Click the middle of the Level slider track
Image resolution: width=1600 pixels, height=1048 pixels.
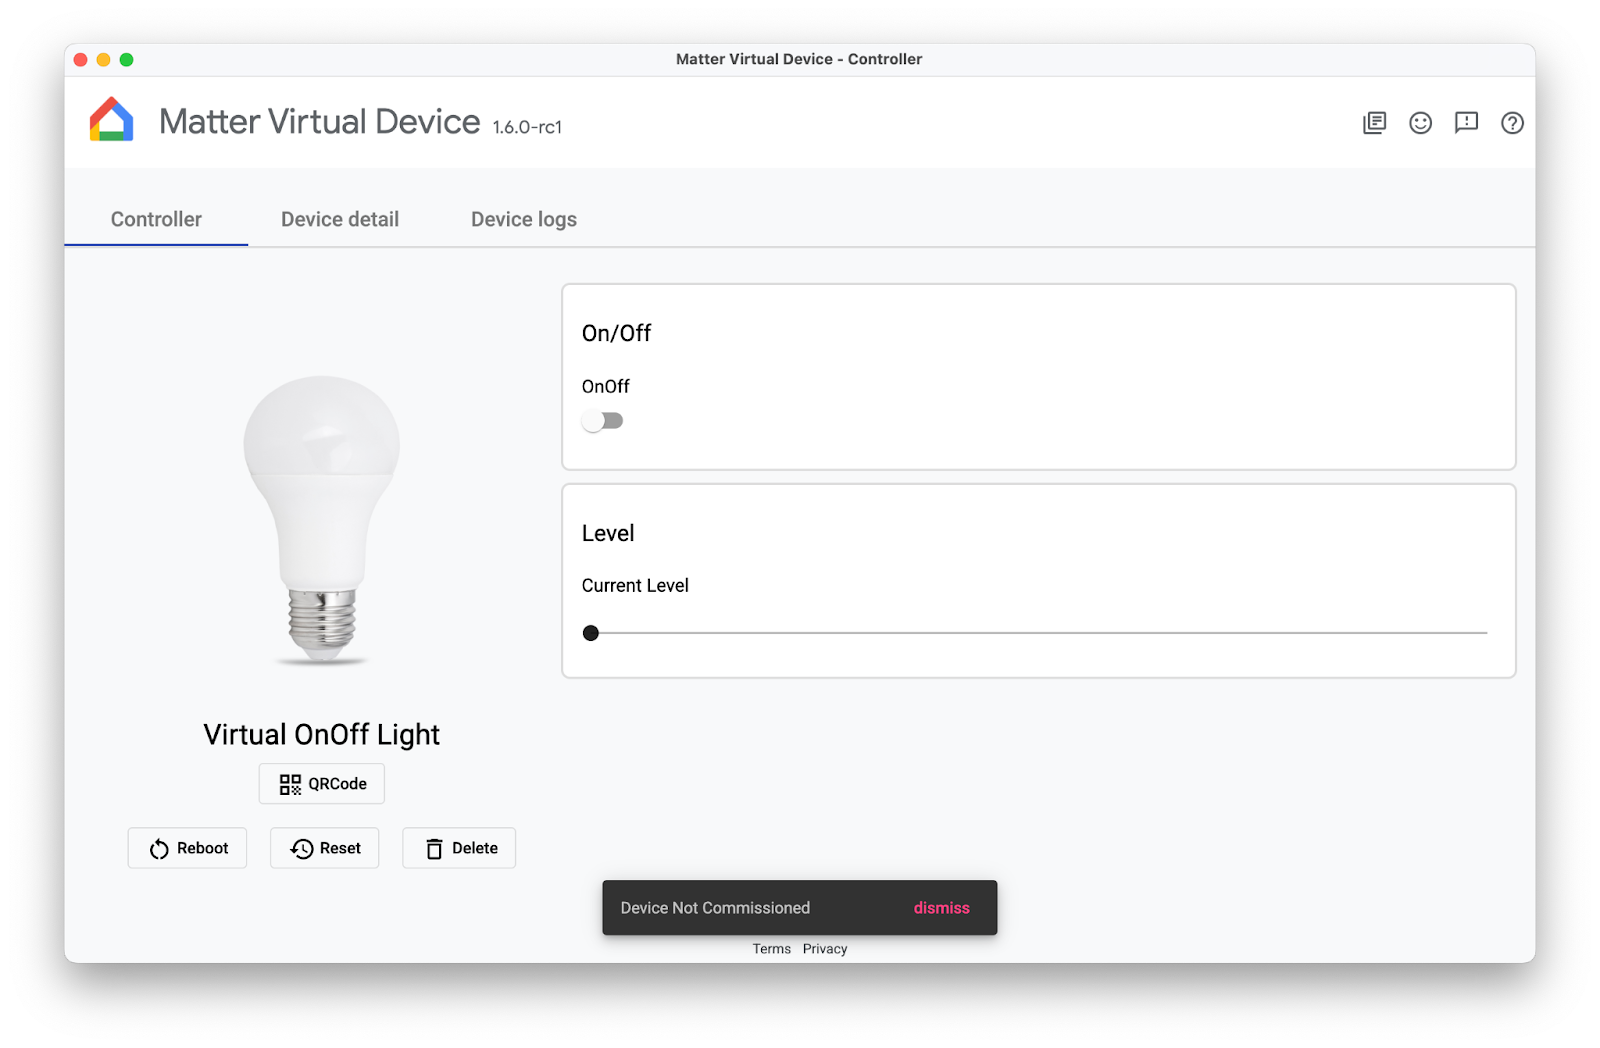[x=1040, y=633]
